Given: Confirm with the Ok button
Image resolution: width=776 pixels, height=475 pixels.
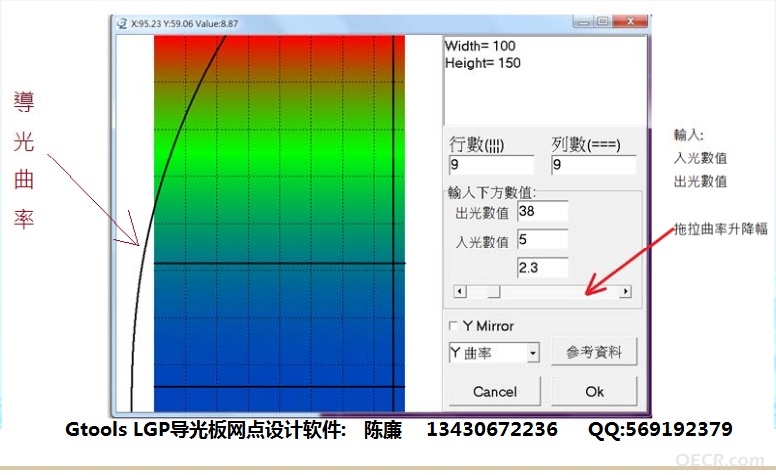Looking at the screenshot, I should [594, 391].
